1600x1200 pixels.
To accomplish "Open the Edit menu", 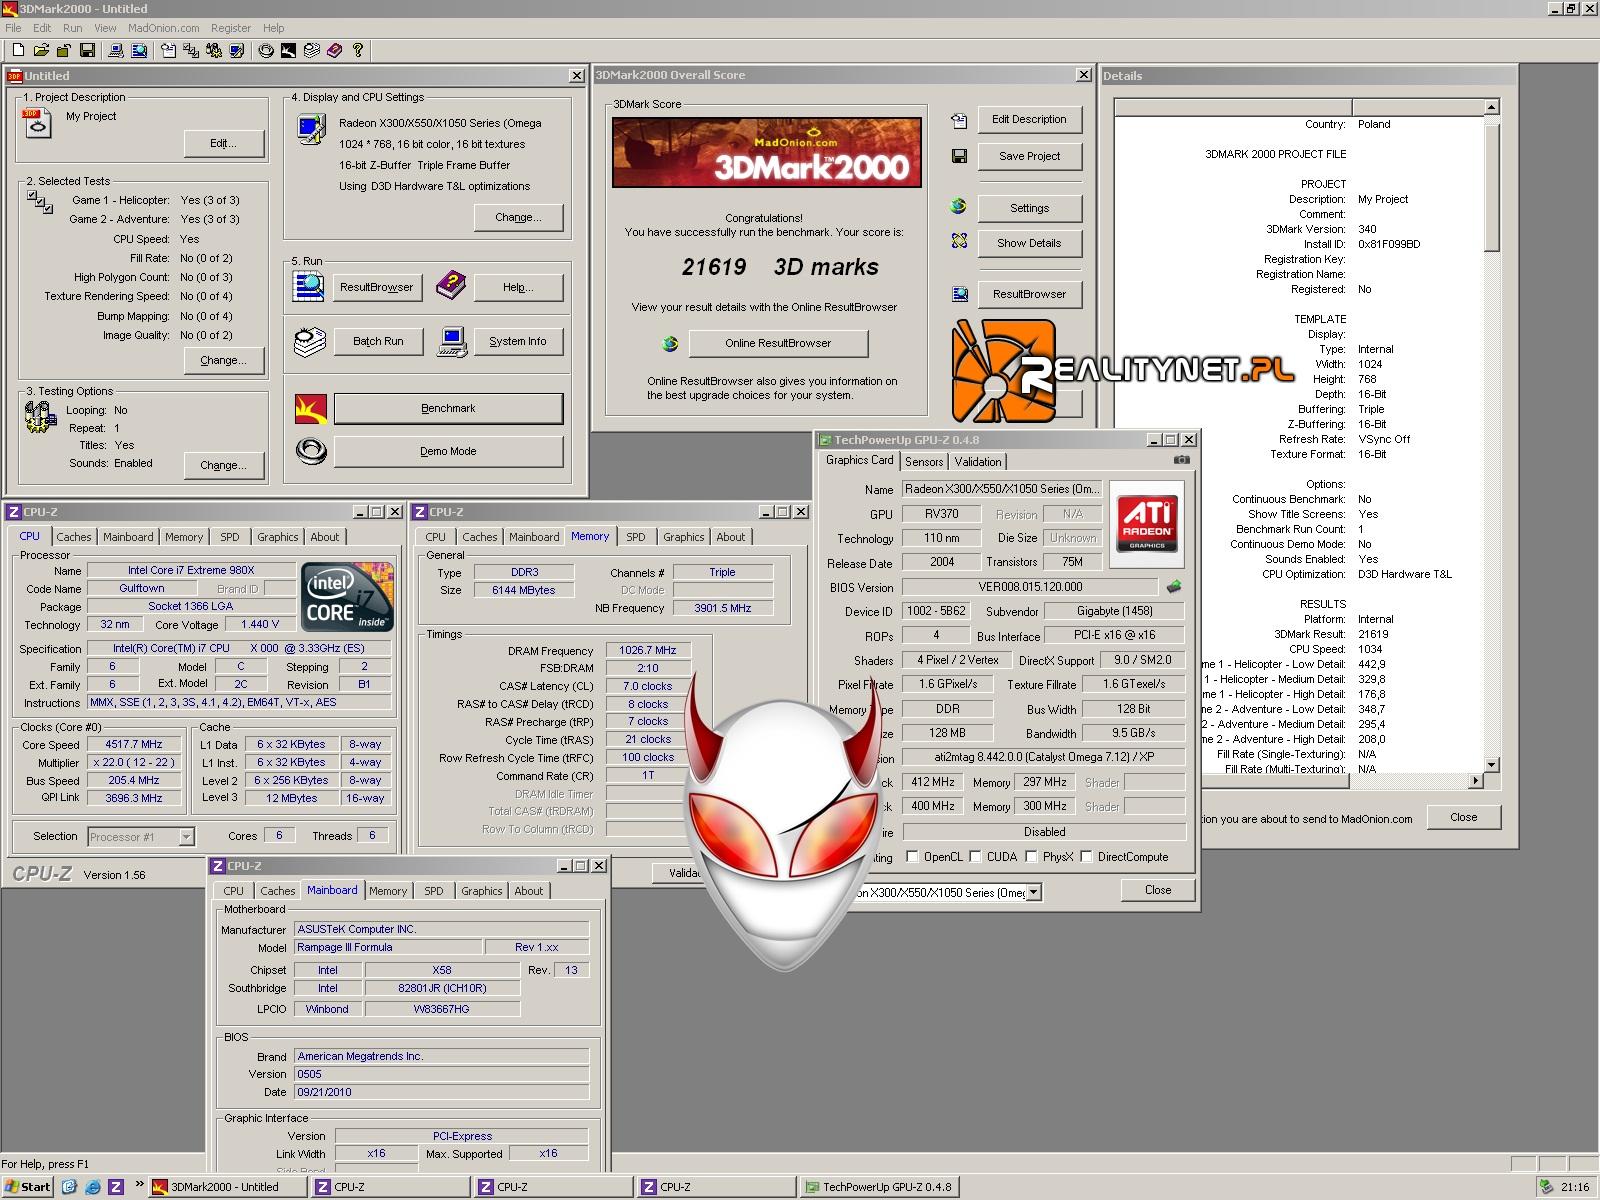I will click(x=42, y=28).
